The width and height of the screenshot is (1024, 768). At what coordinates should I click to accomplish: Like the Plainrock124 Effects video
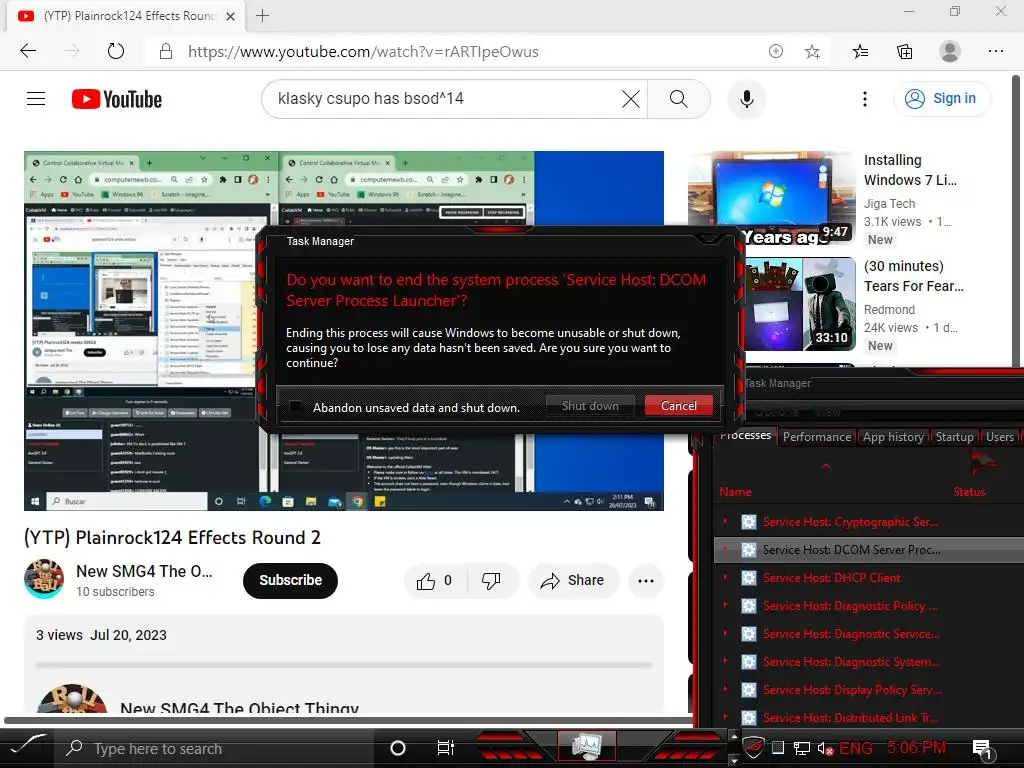coord(434,581)
